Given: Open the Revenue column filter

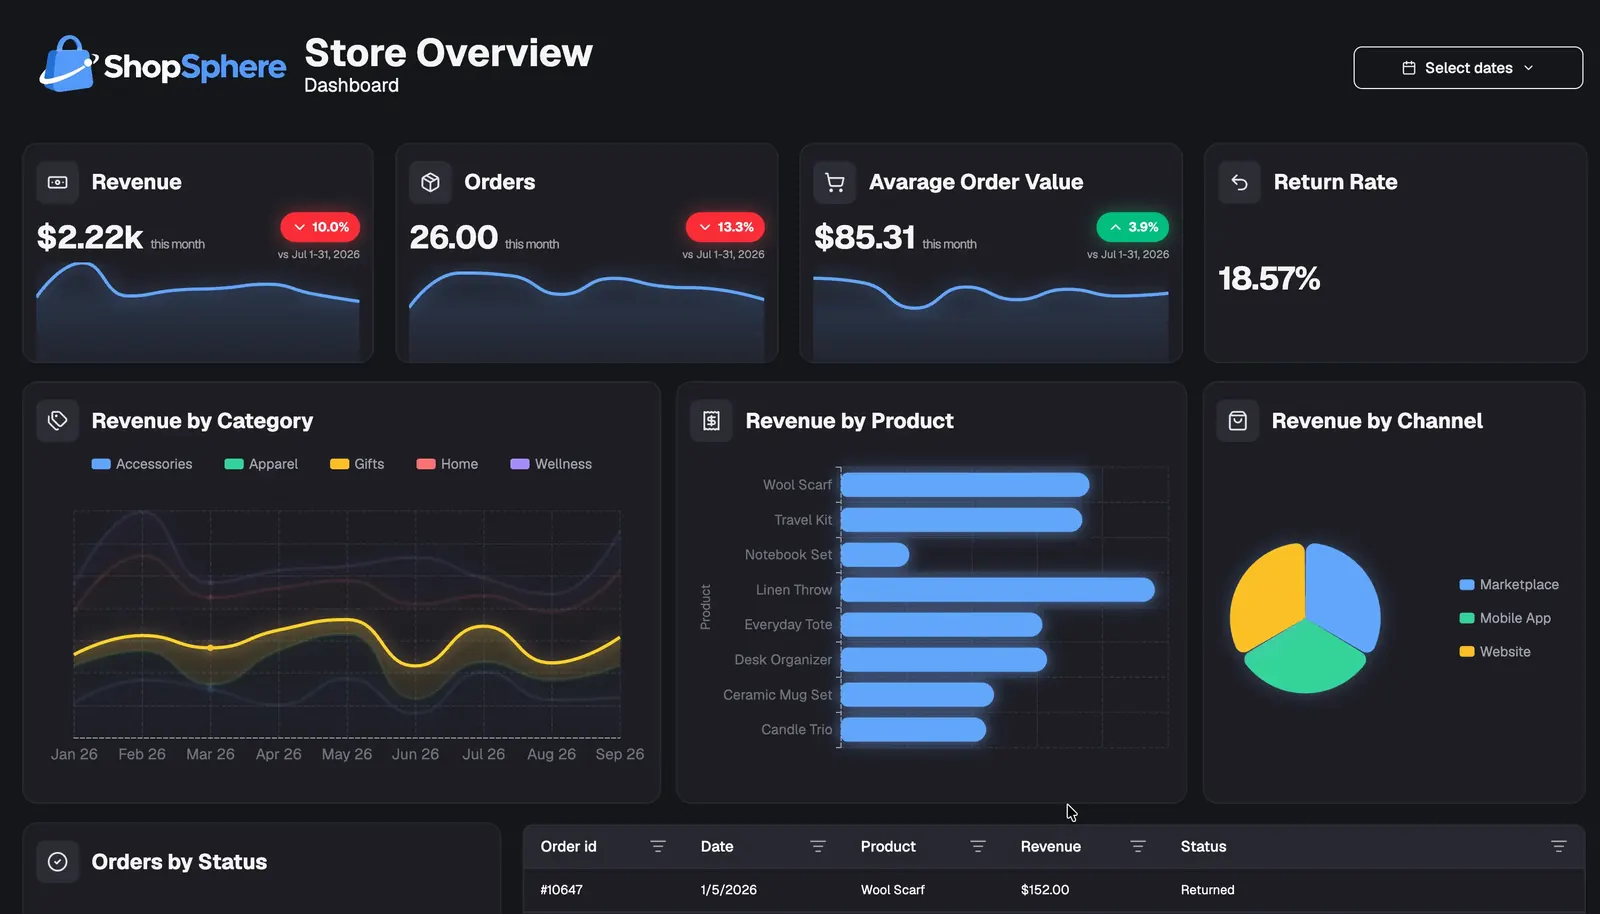Looking at the screenshot, I should point(1138,846).
